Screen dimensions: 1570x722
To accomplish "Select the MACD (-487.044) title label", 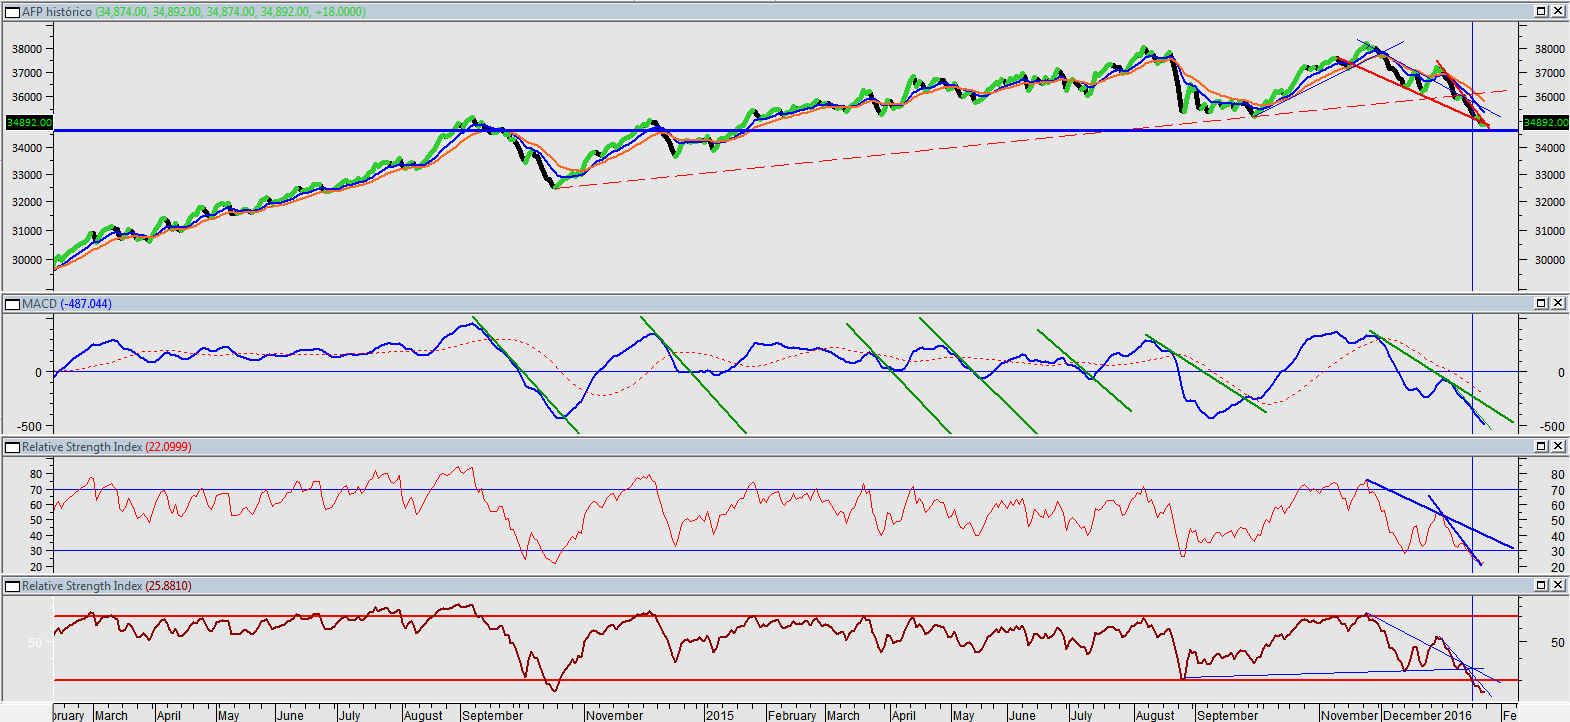I will click(x=67, y=304).
